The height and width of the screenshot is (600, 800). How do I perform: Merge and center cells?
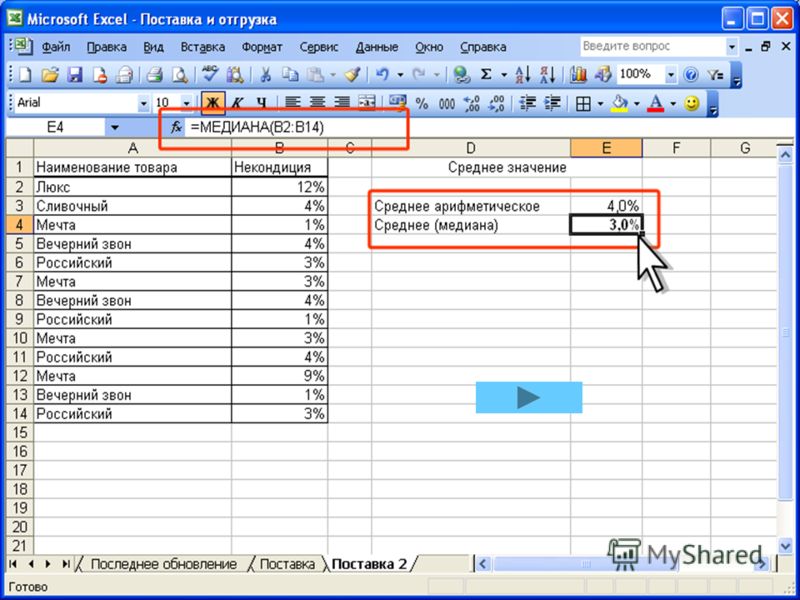[367, 104]
